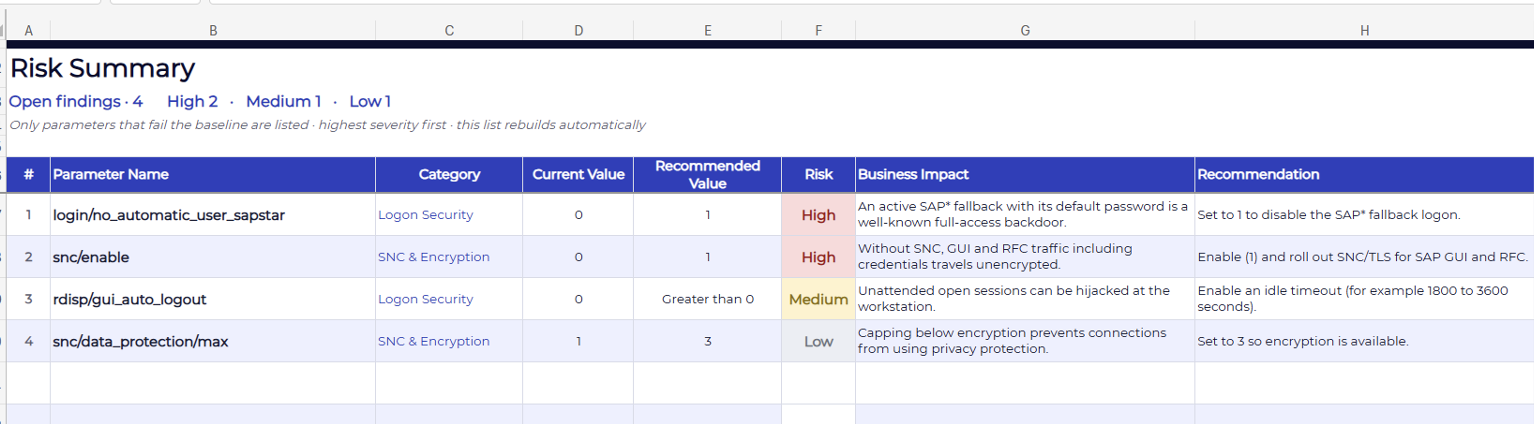The height and width of the screenshot is (424, 1534).
Task: Select the snc/enable parameter cell
Action: pos(213,257)
